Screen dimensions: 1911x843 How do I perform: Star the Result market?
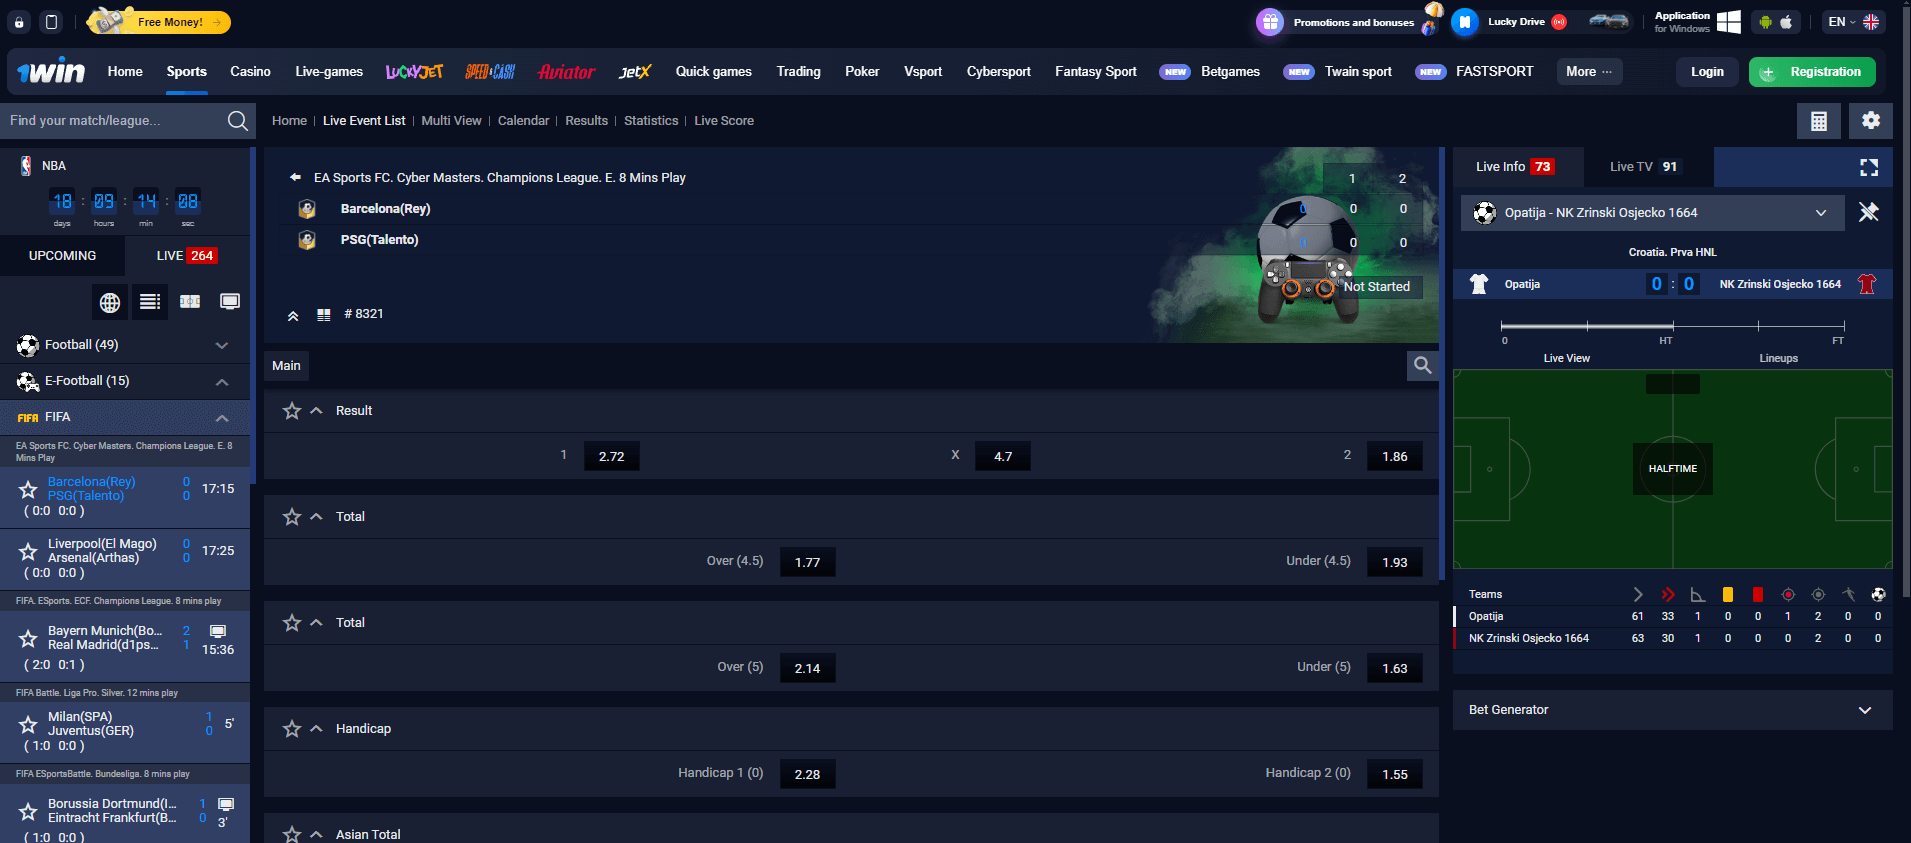pyautogui.click(x=292, y=411)
